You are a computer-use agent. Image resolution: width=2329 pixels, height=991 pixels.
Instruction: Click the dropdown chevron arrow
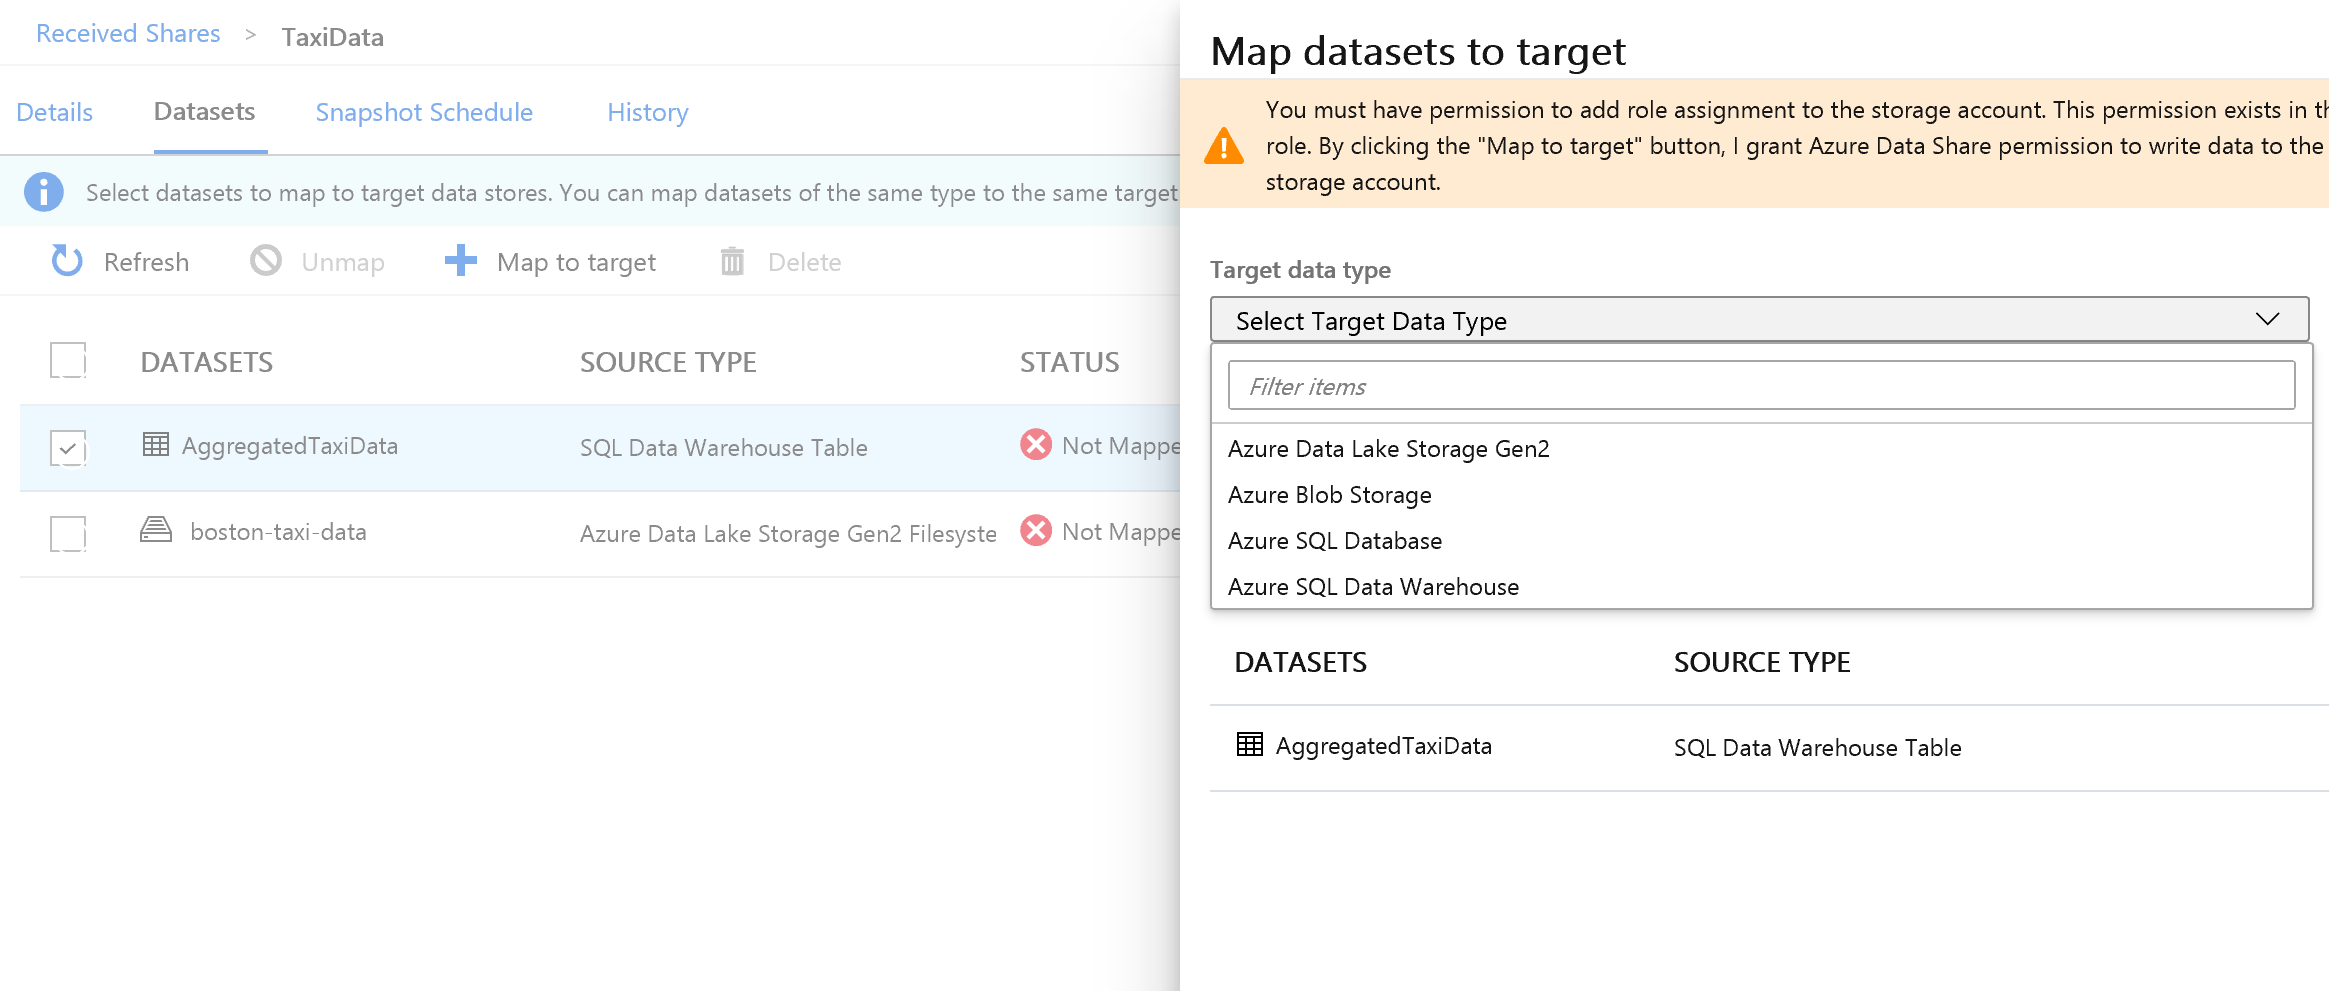2267,319
